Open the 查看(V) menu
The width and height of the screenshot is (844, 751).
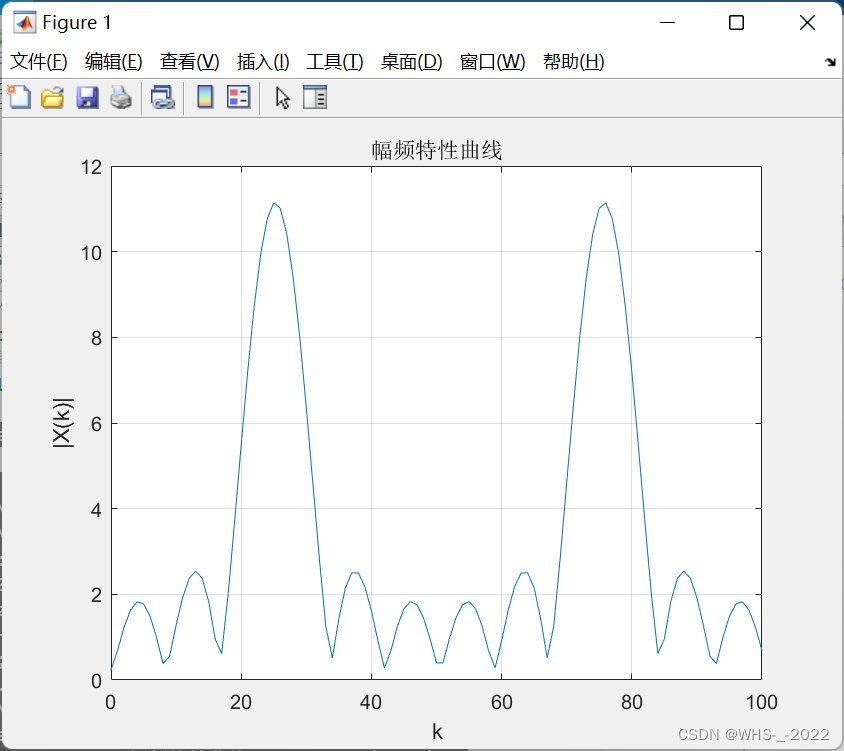pyautogui.click(x=189, y=61)
